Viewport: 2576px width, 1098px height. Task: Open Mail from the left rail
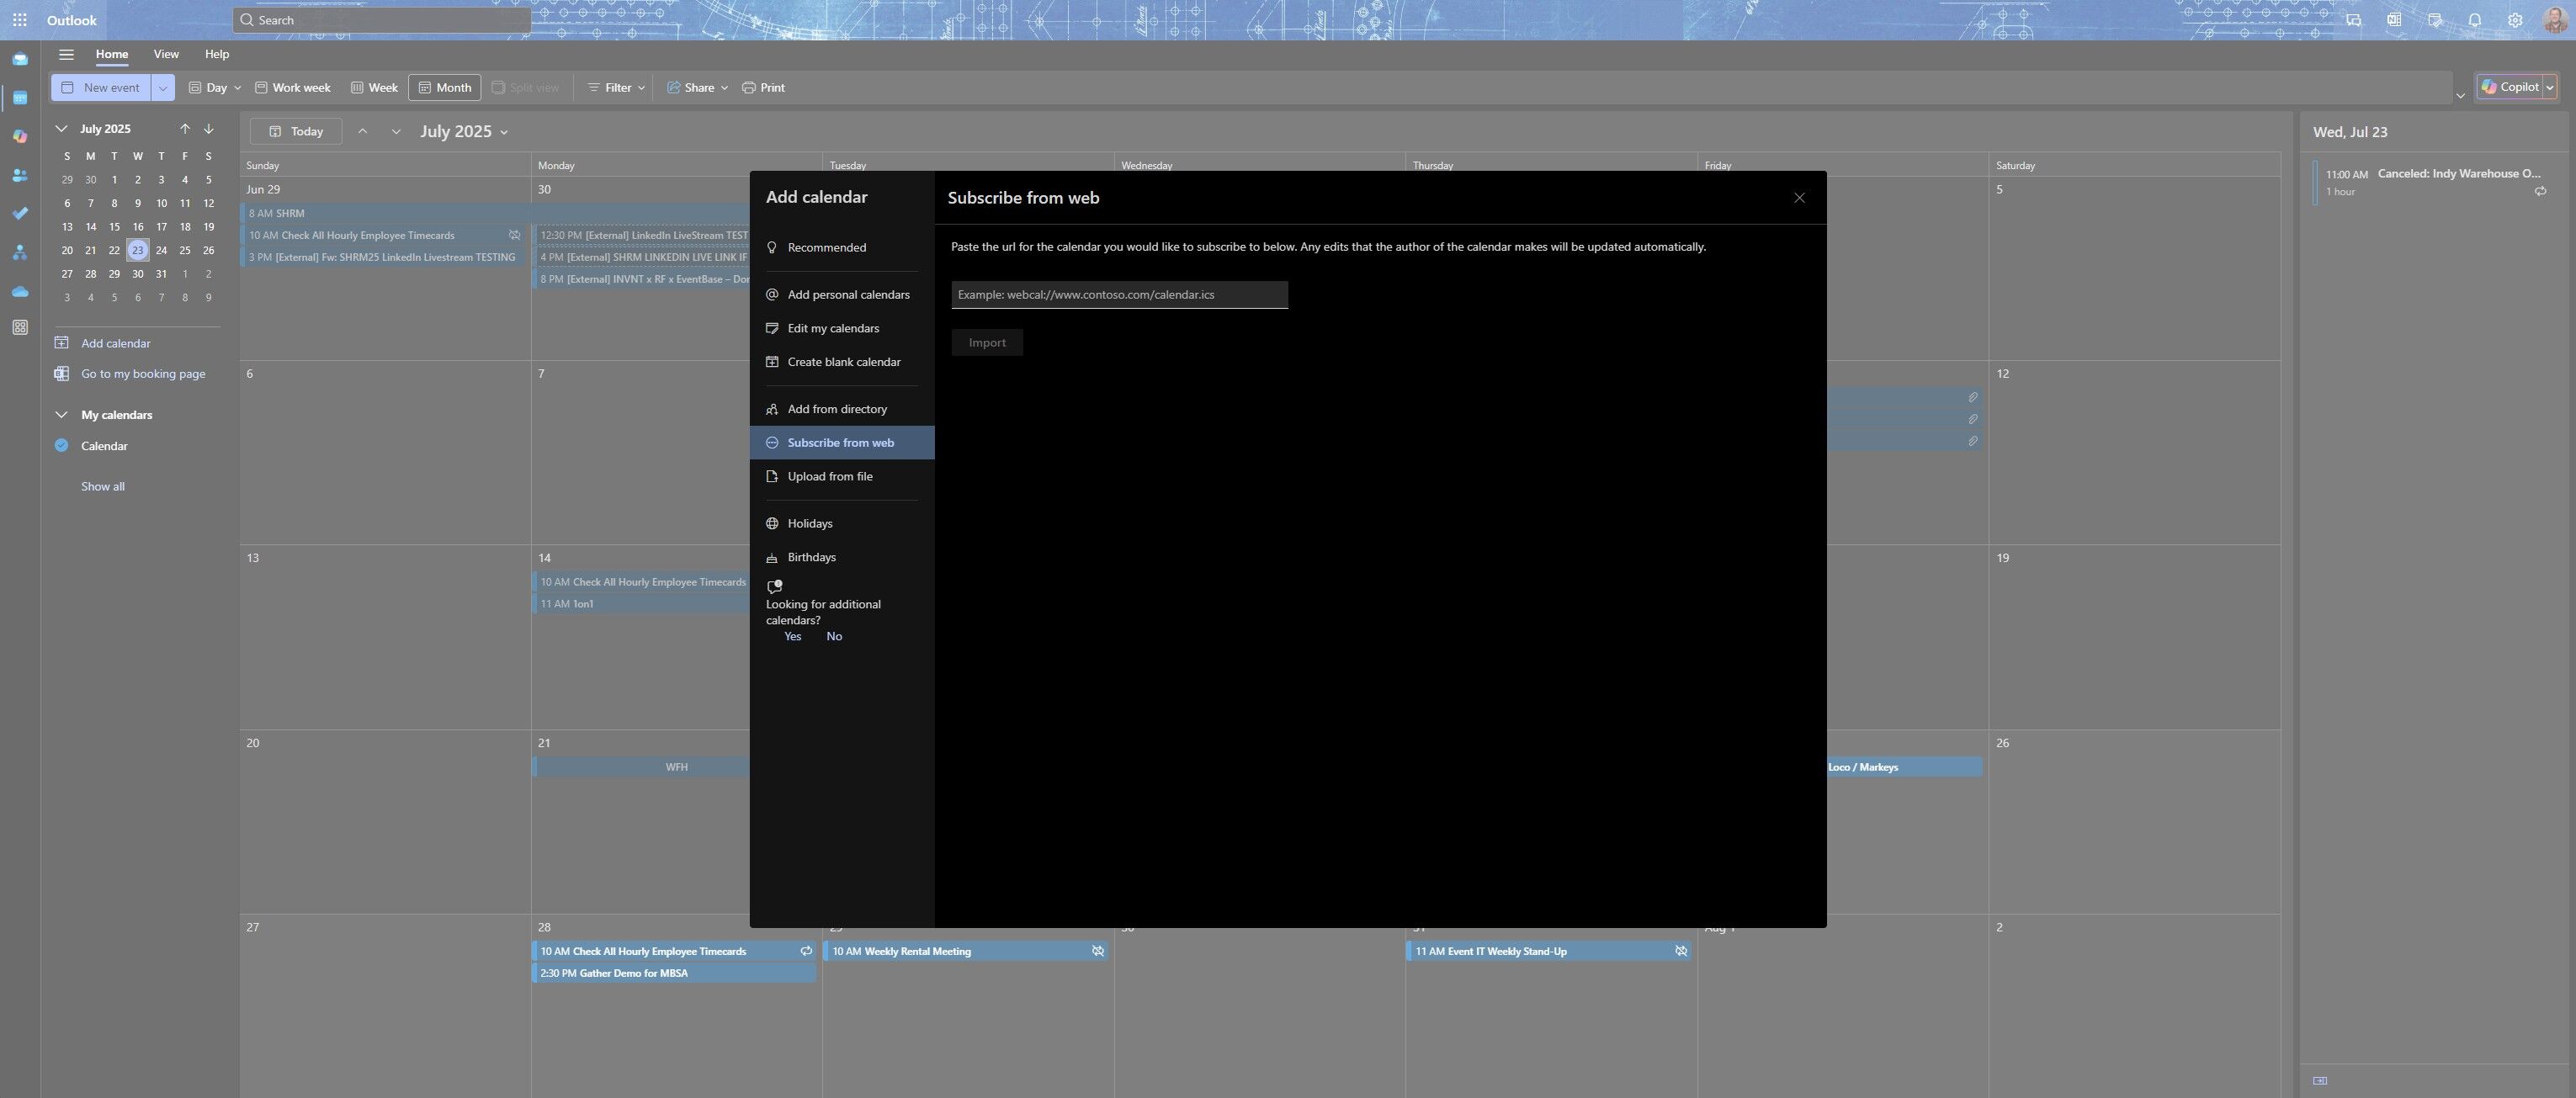(x=20, y=59)
